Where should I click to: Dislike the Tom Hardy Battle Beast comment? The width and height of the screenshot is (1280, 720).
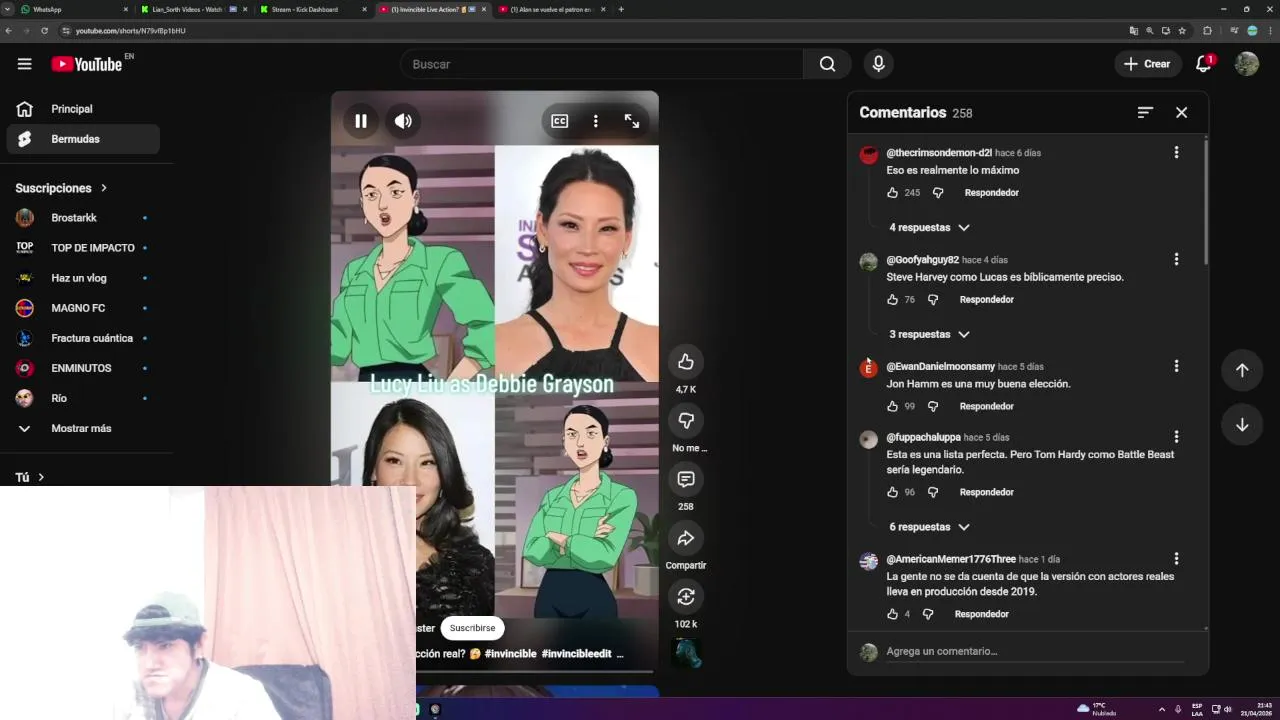tap(933, 493)
